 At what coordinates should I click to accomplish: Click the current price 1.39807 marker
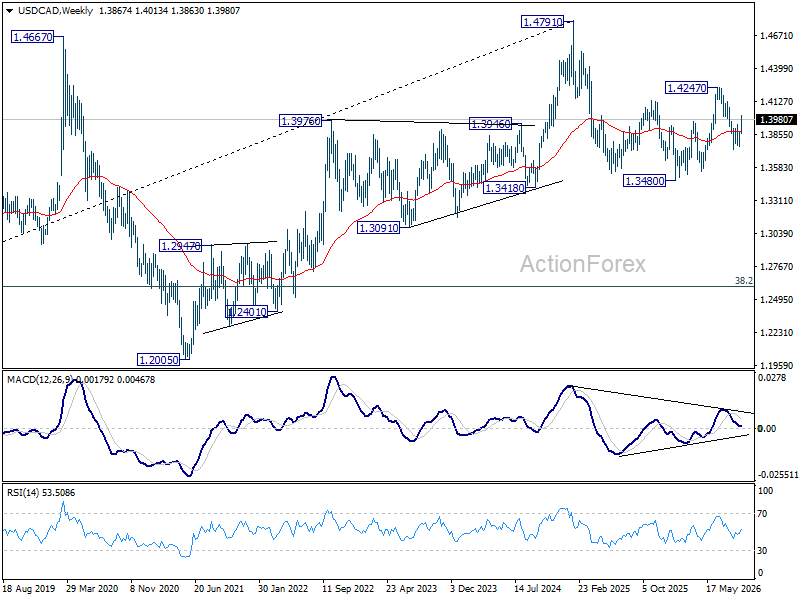click(777, 119)
